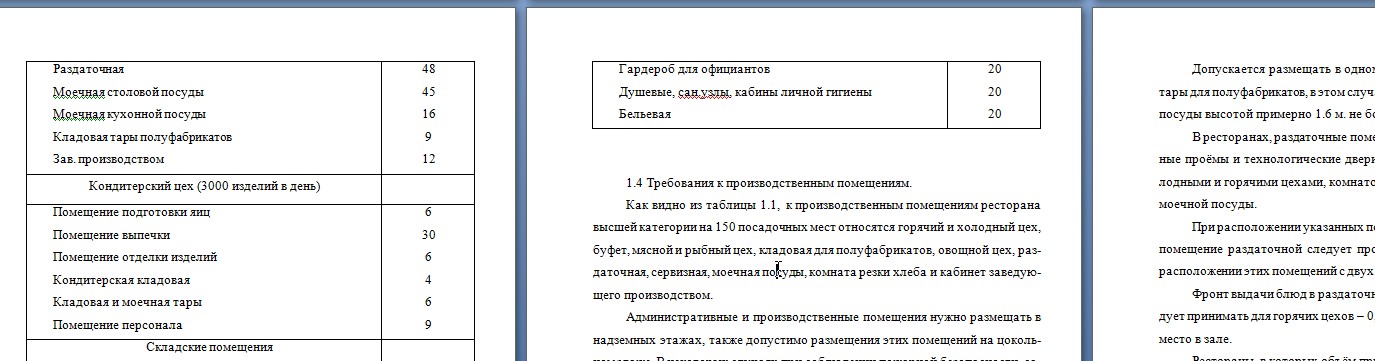The height and width of the screenshot is (361, 1375).
Task: Click 'Помещение персонала' table row
Action: [251, 325]
